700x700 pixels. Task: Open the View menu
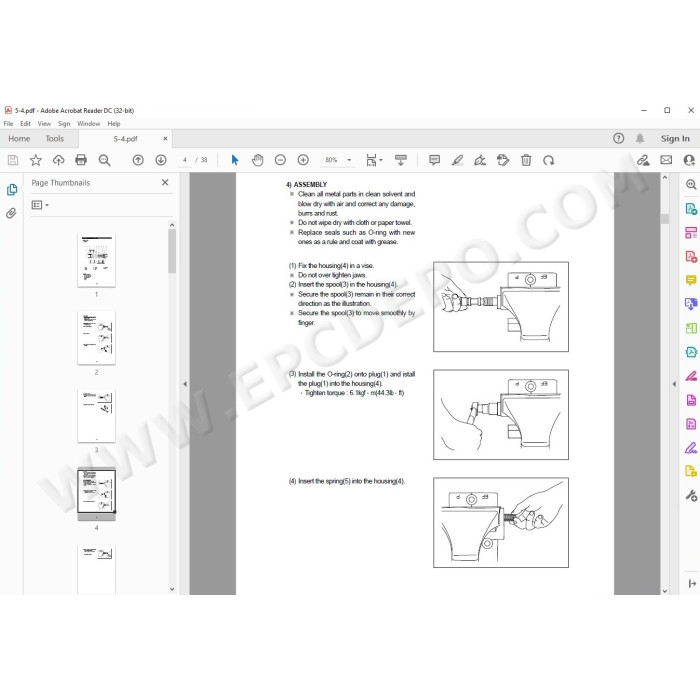tap(44, 124)
